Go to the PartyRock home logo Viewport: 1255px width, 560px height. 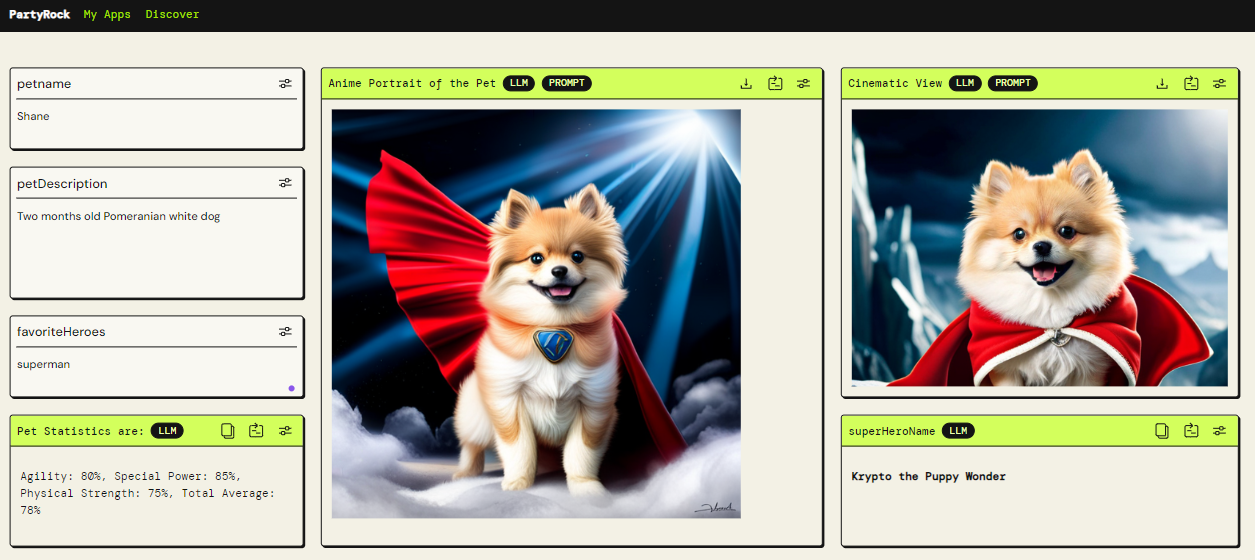[x=40, y=15]
